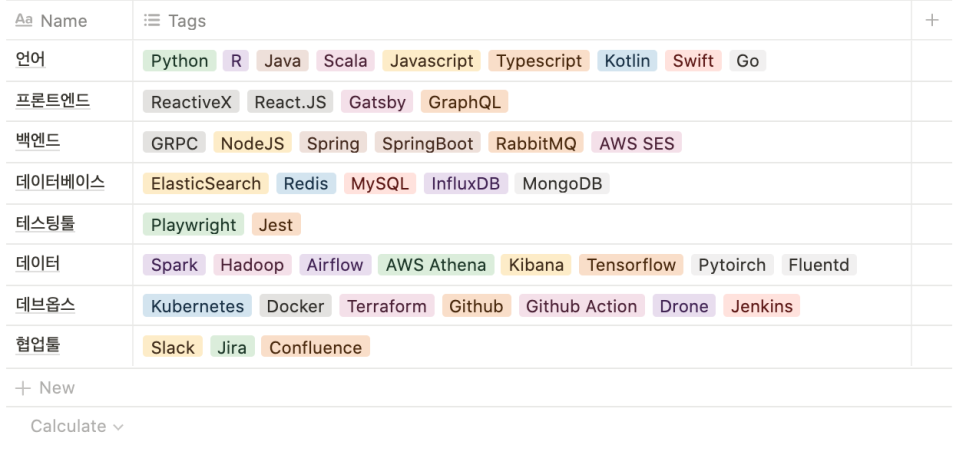
Task: Select the RabbitMQ tag
Action: coord(536,143)
